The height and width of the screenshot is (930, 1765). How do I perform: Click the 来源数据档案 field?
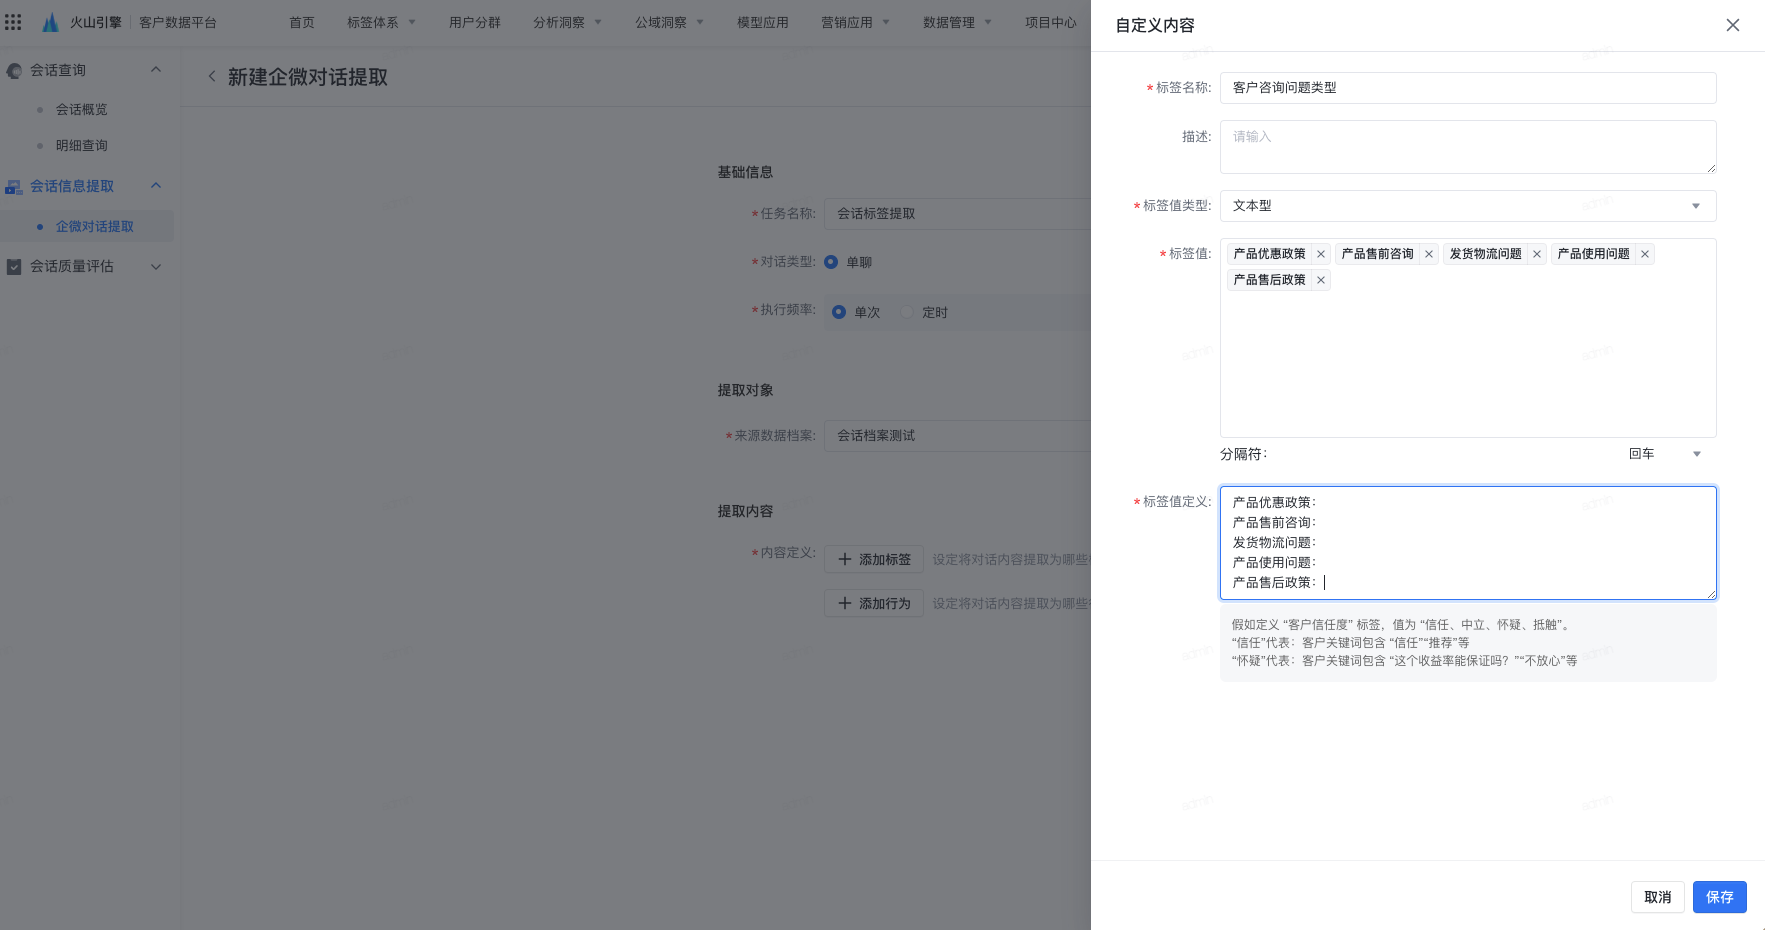click(x=958, y=436)
